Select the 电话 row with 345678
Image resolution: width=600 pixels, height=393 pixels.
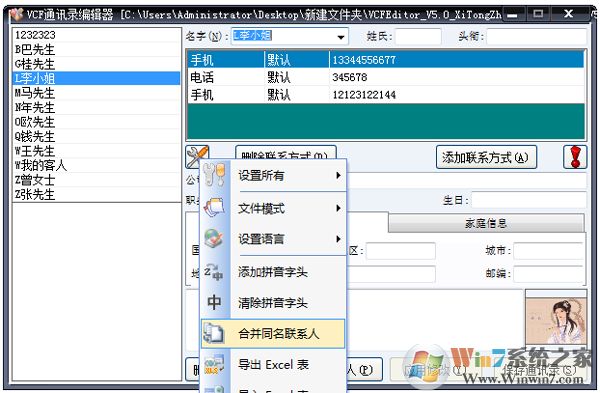(x=386, y=77)
